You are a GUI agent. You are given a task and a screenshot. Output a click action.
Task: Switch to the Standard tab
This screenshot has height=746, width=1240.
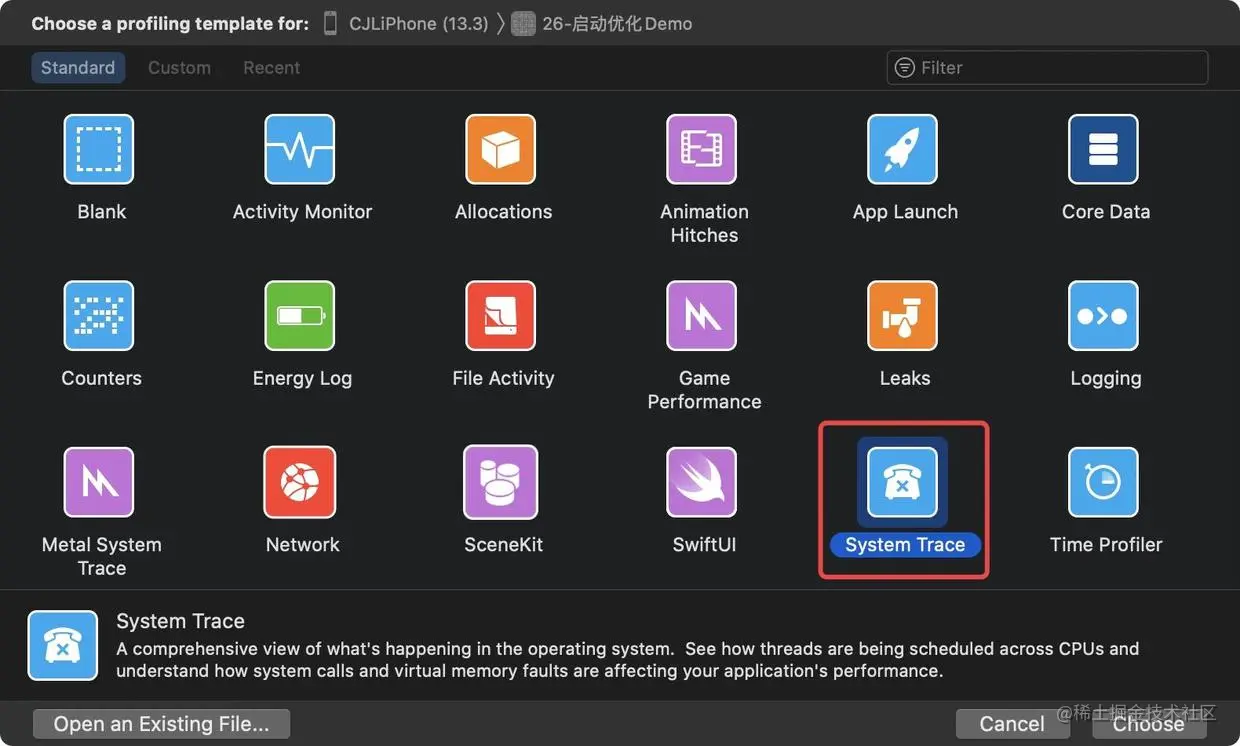pos(78,68)
